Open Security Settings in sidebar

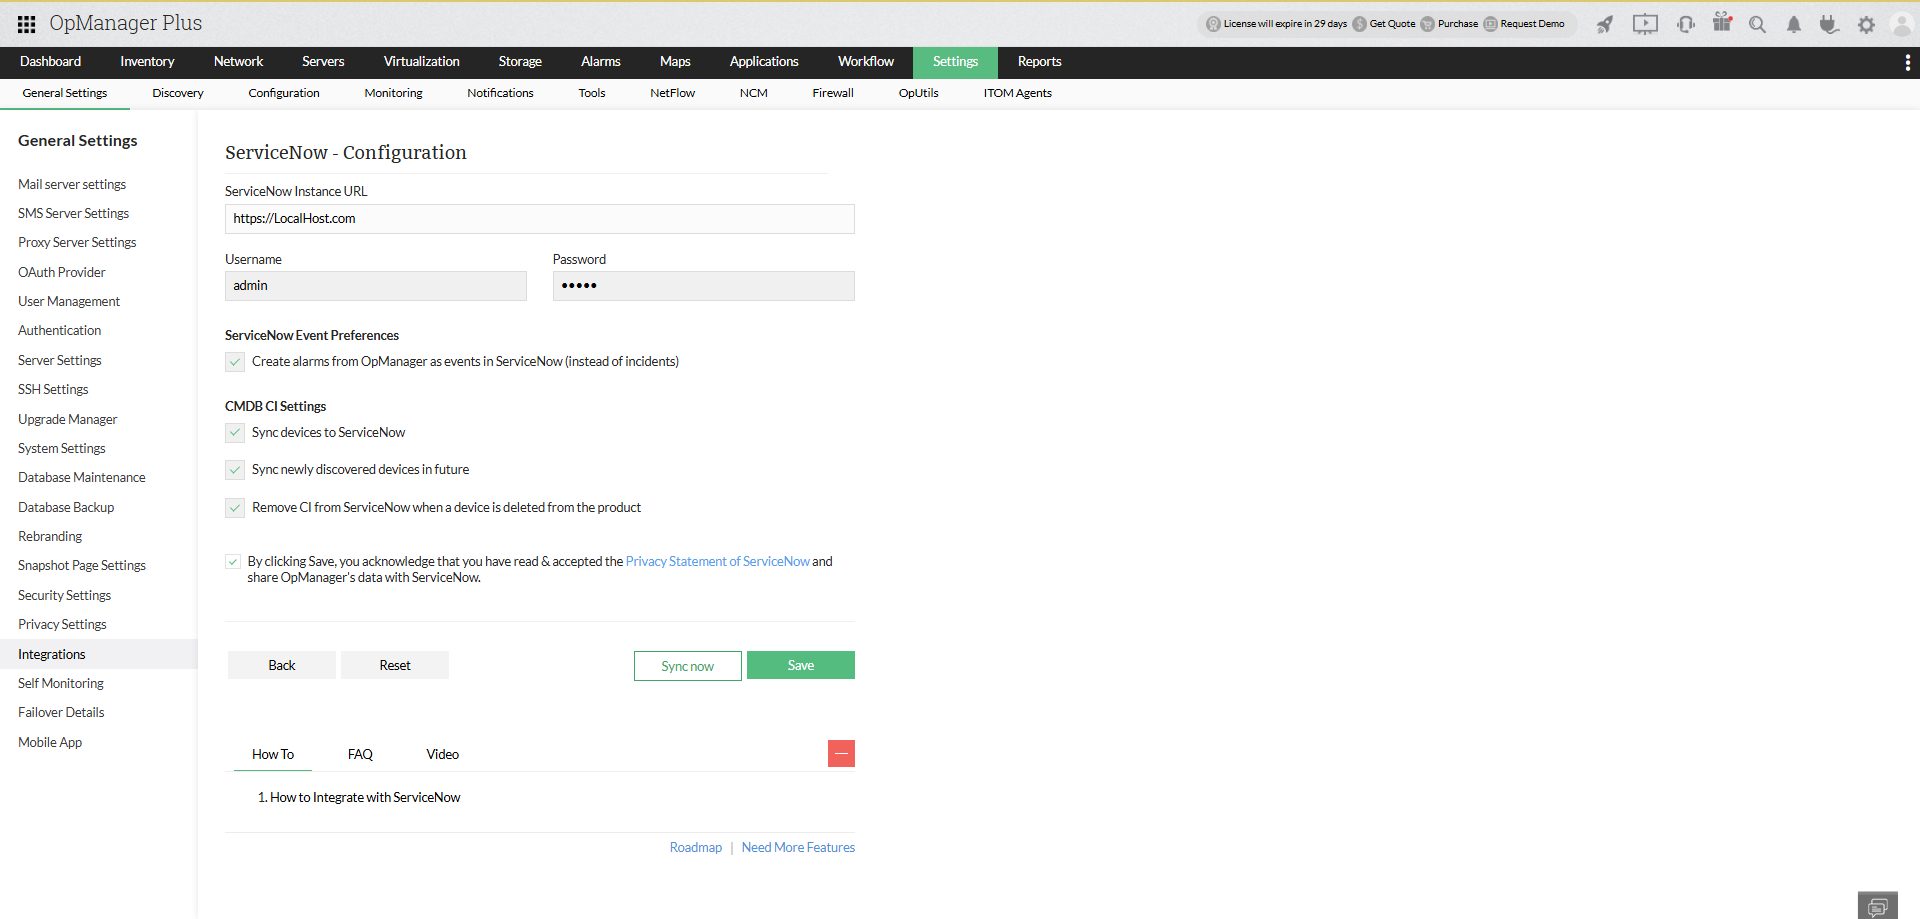tap(64, 596)
